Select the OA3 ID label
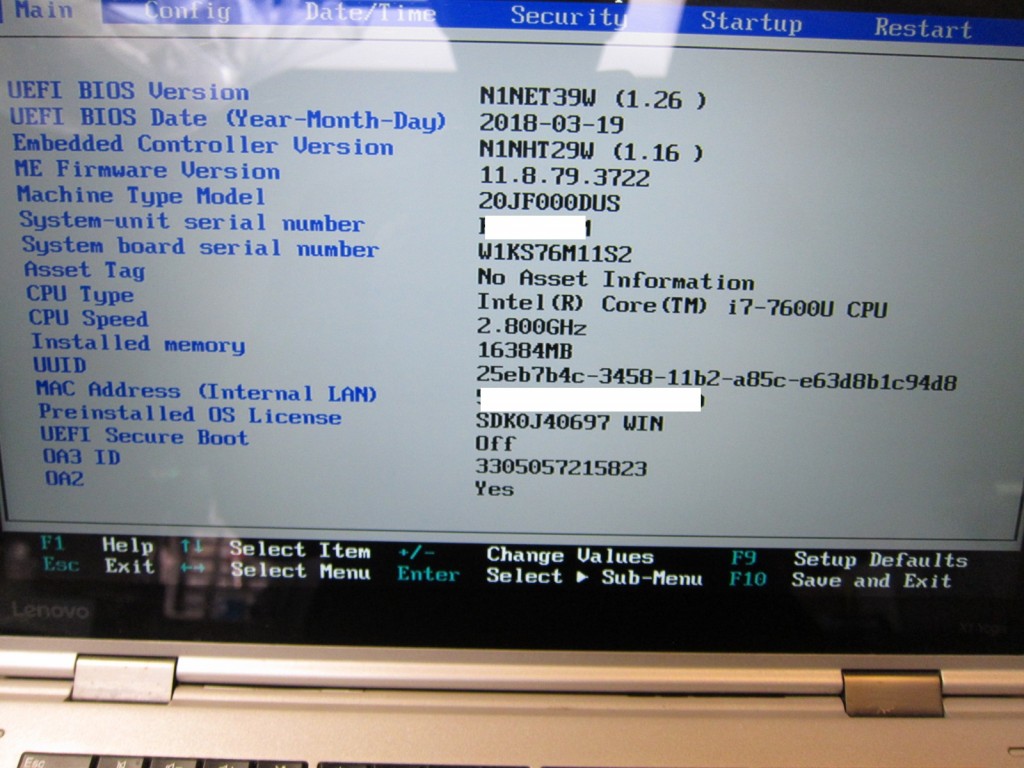This screenshot has height=768, width=1024. pyautogui.click(x=82, y=457)
